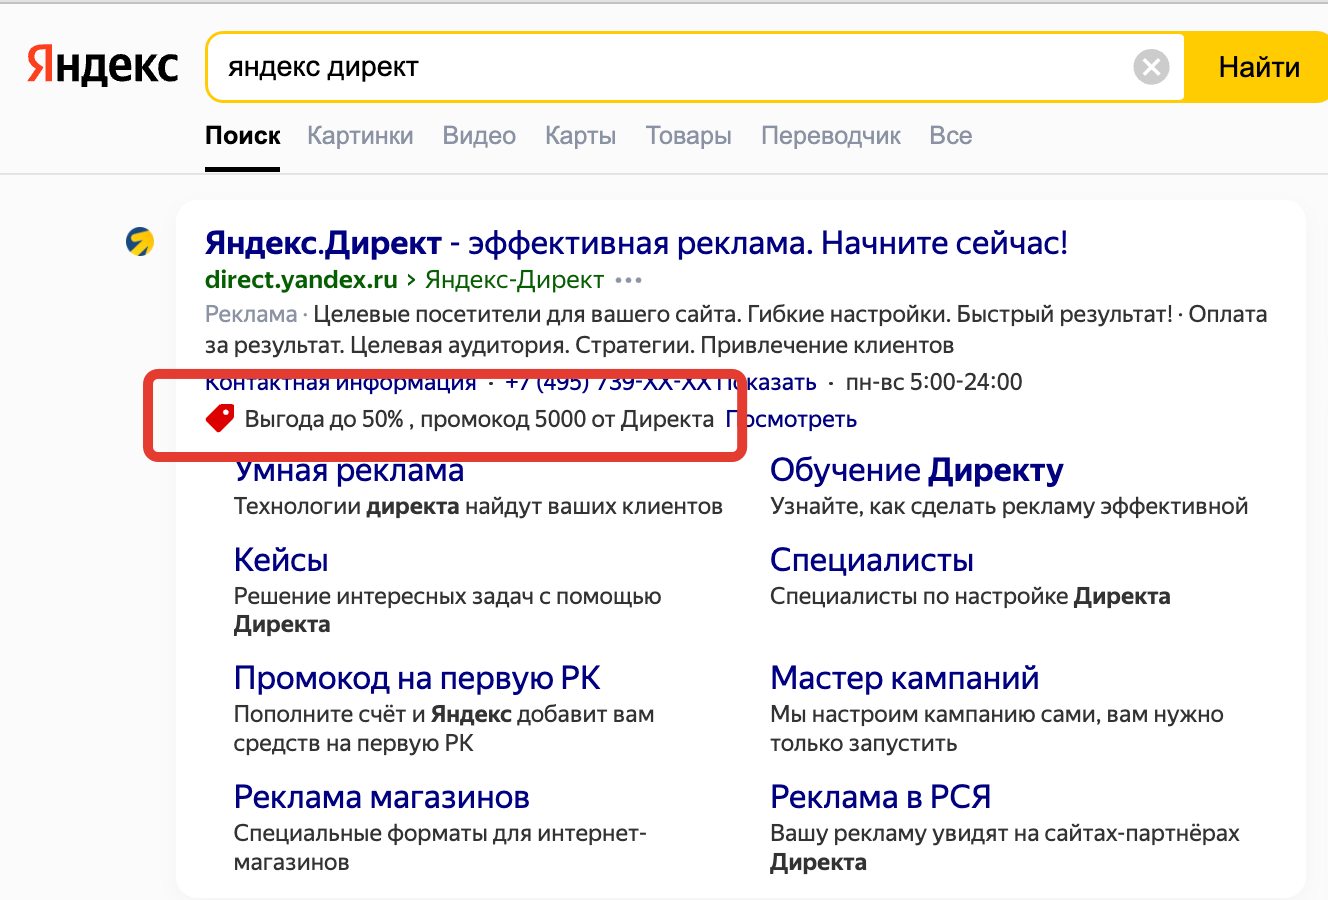The image size is (1328, 900).
Task: Click the Яндекс-Директ breadcrumb link
Action: [x=514, y=280]
